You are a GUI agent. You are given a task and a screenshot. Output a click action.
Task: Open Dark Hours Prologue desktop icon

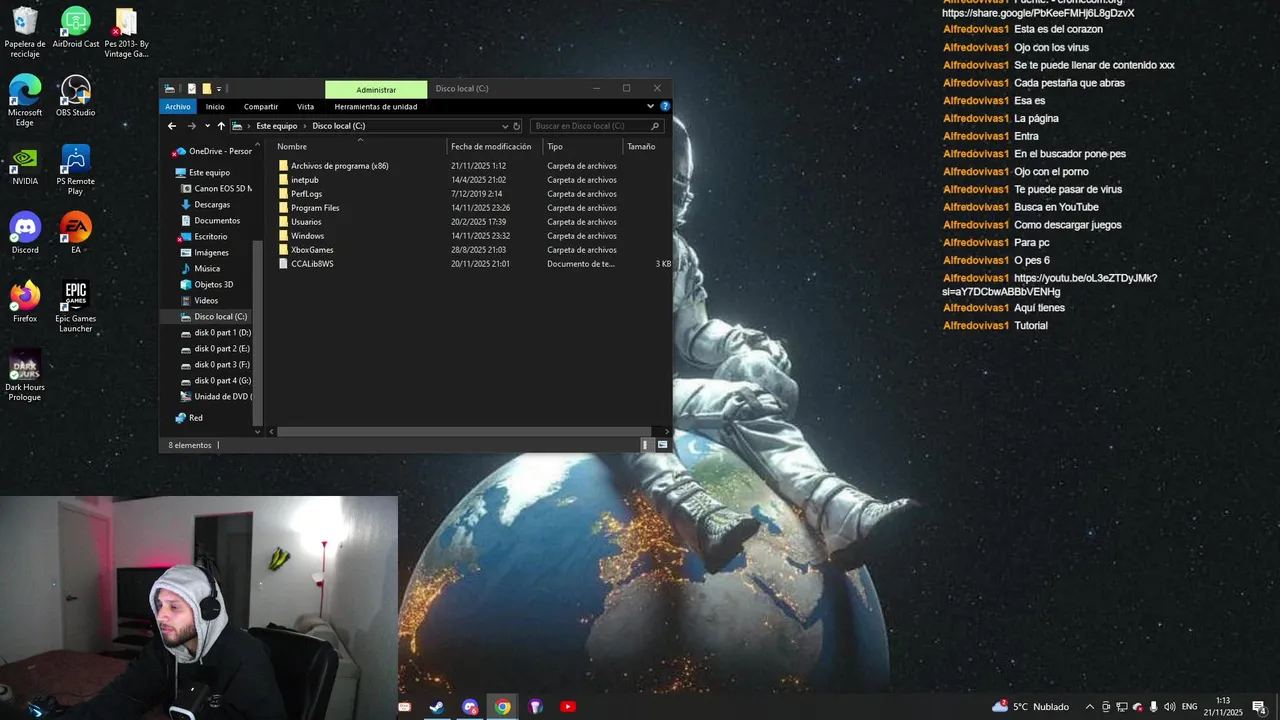(25, 376)
